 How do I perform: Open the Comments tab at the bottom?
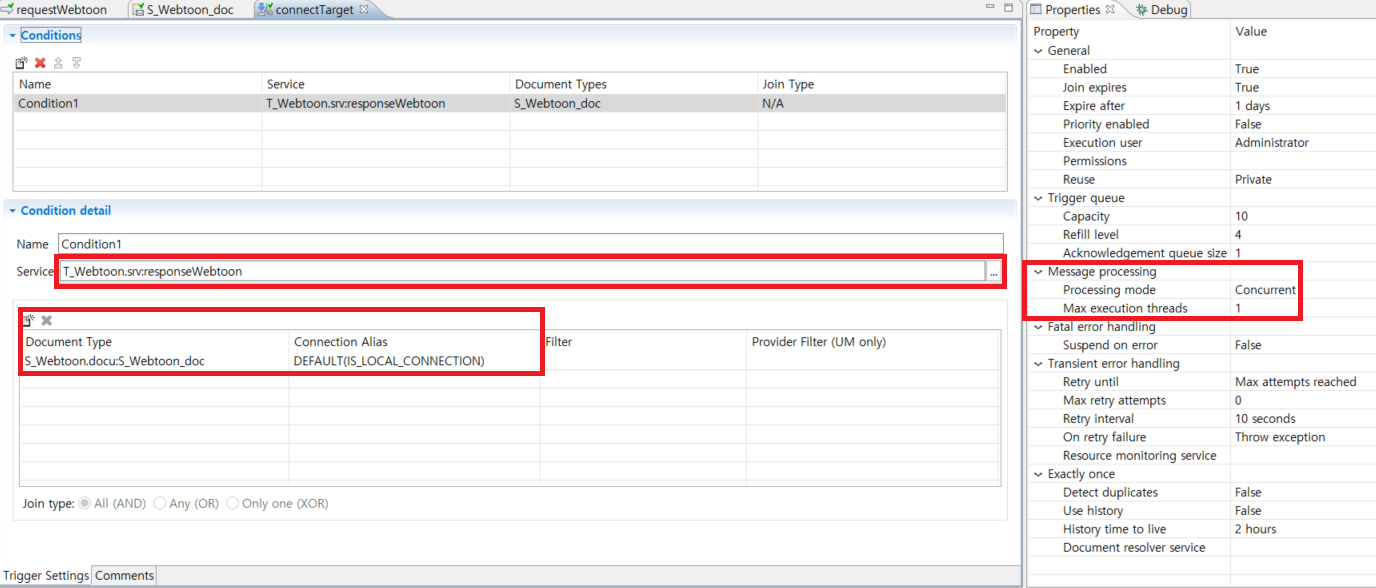[x=124, y=576]
